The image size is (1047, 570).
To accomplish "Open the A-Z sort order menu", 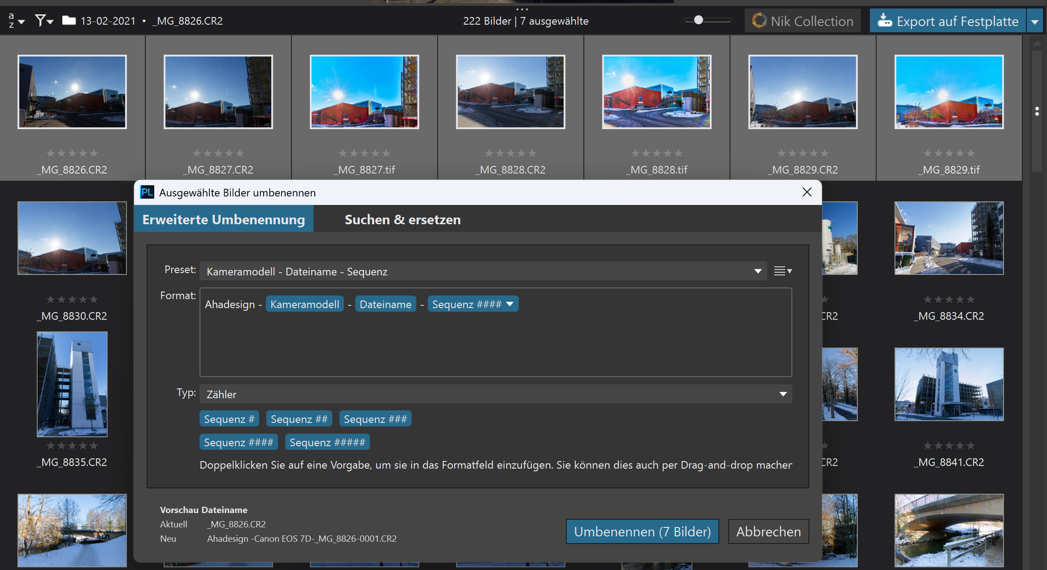I will (16, 20).
